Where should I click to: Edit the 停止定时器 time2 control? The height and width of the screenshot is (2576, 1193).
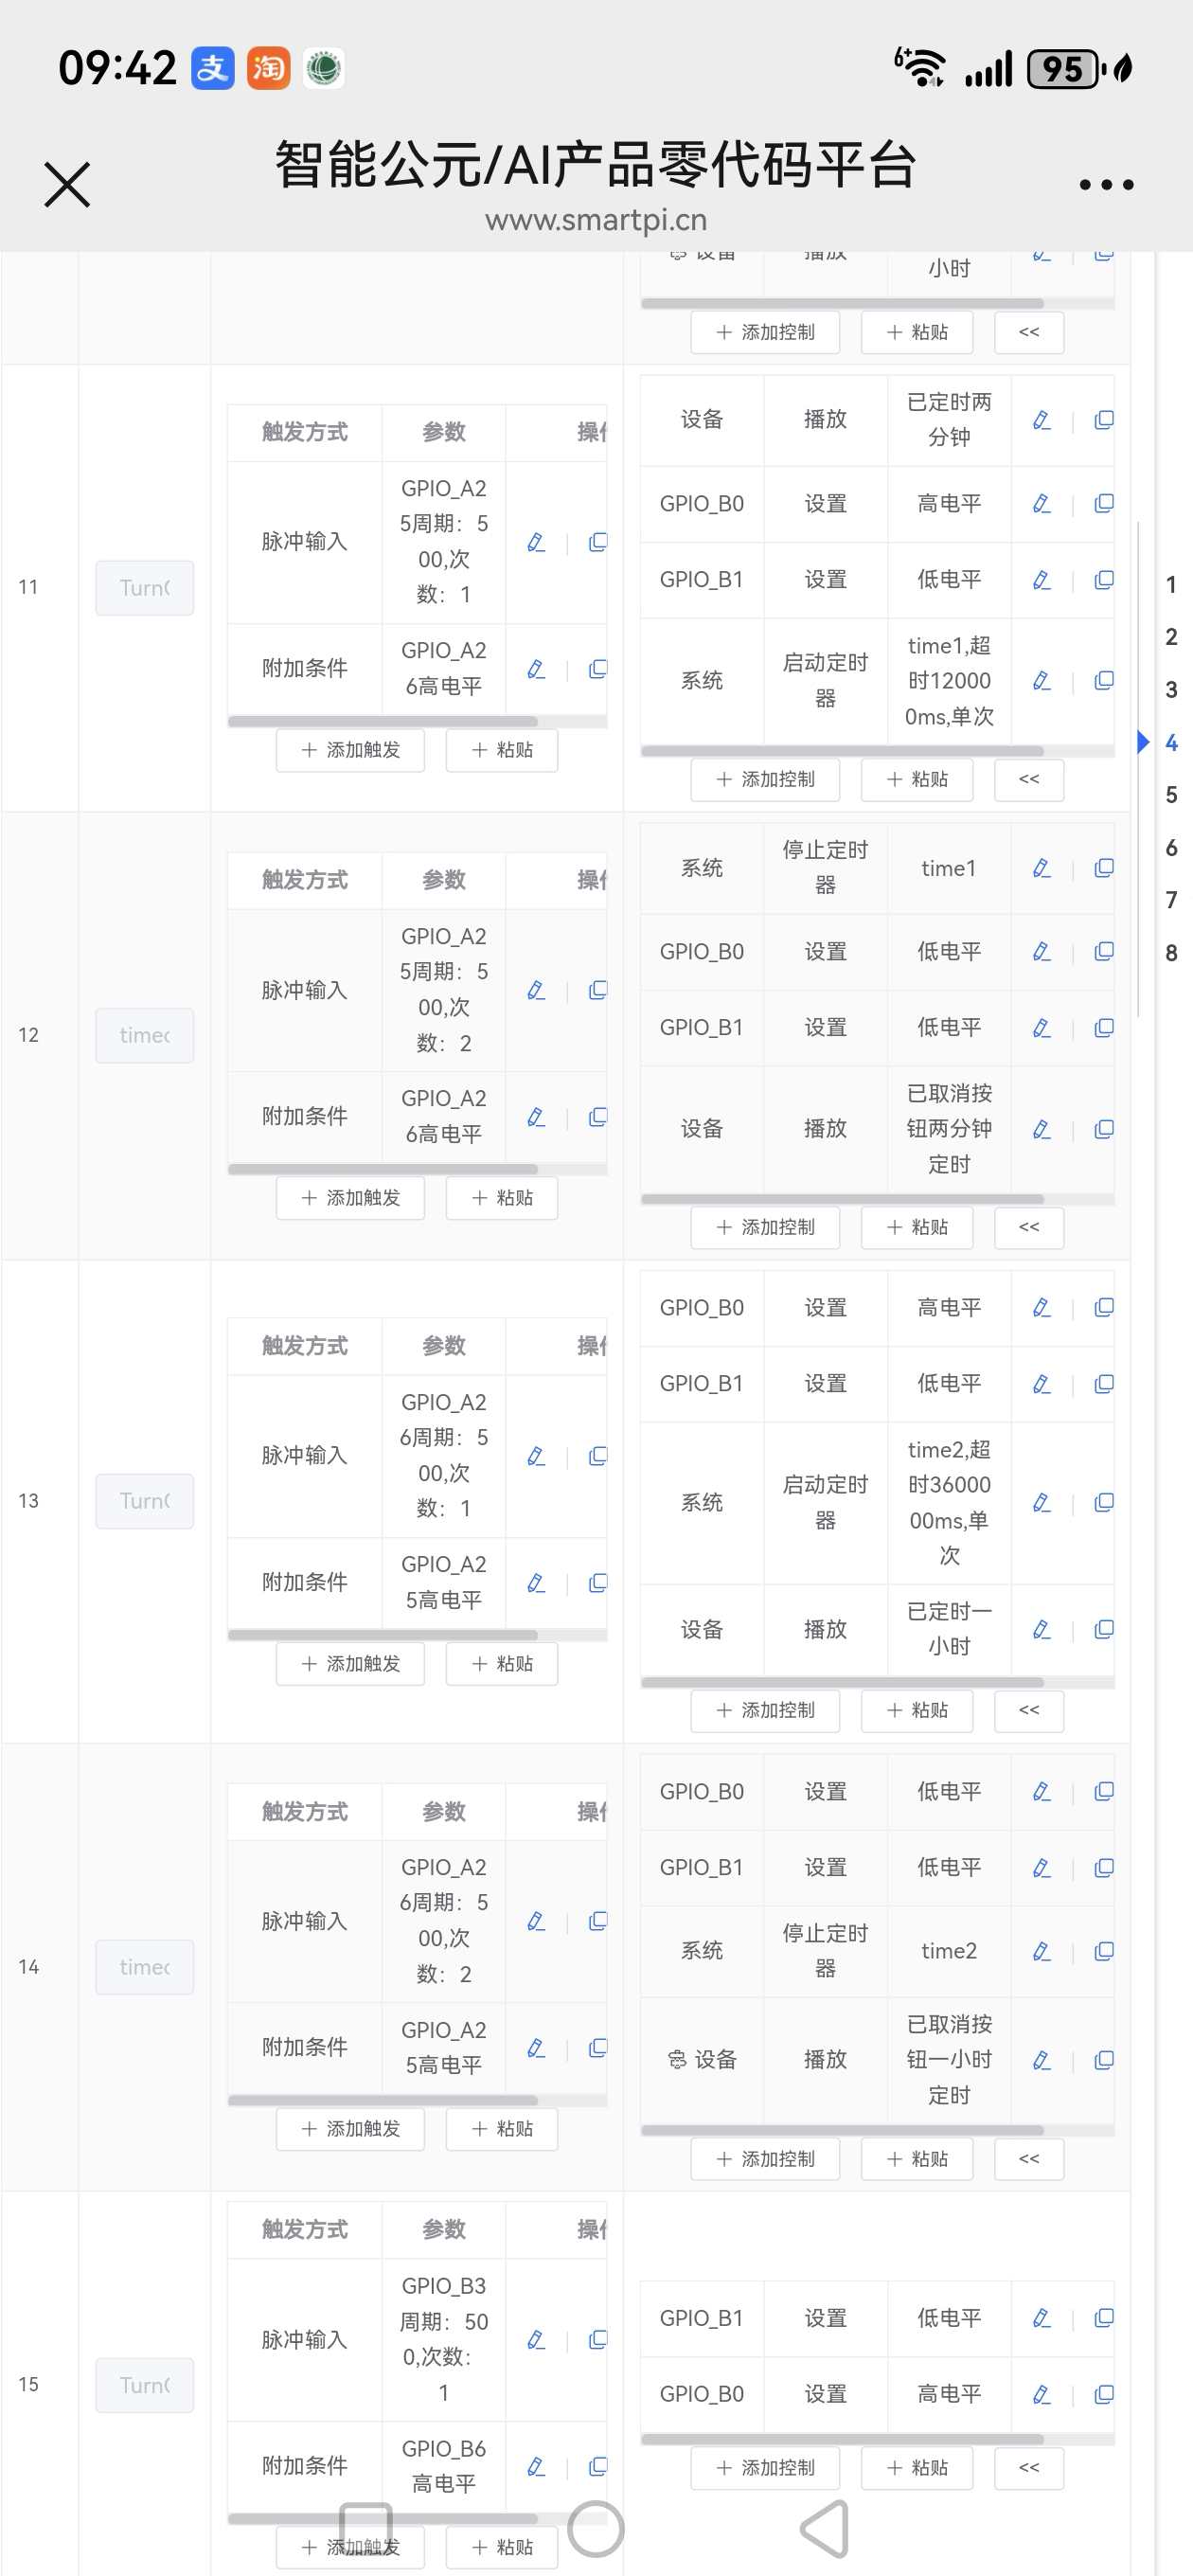[1041, 1951]
